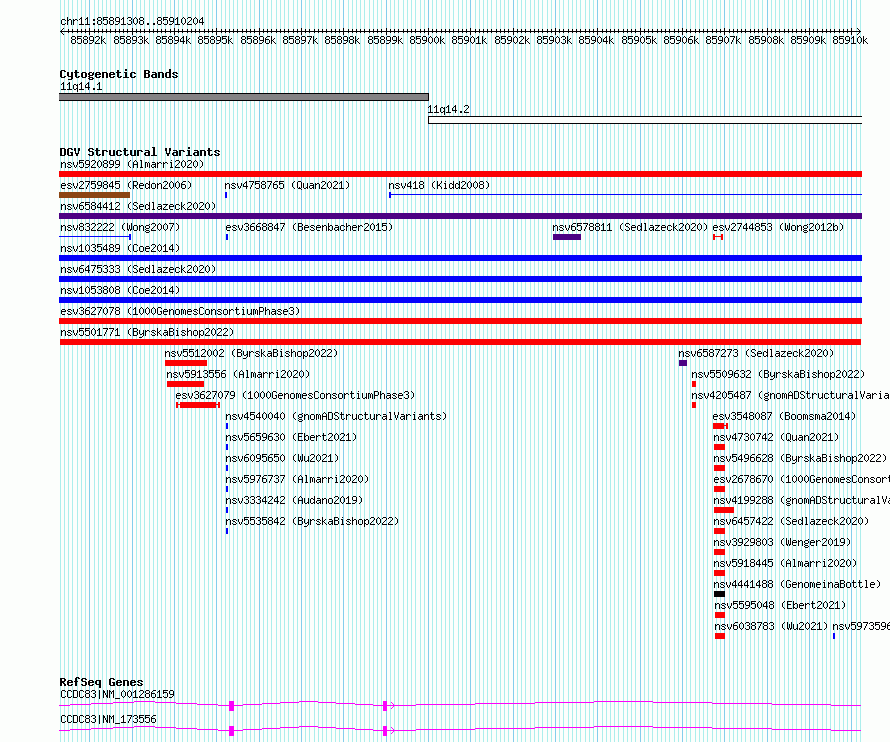Select the nsv4730742 (Quan2021) label
The height and width of the screenshot is (742, 890).
776,438
